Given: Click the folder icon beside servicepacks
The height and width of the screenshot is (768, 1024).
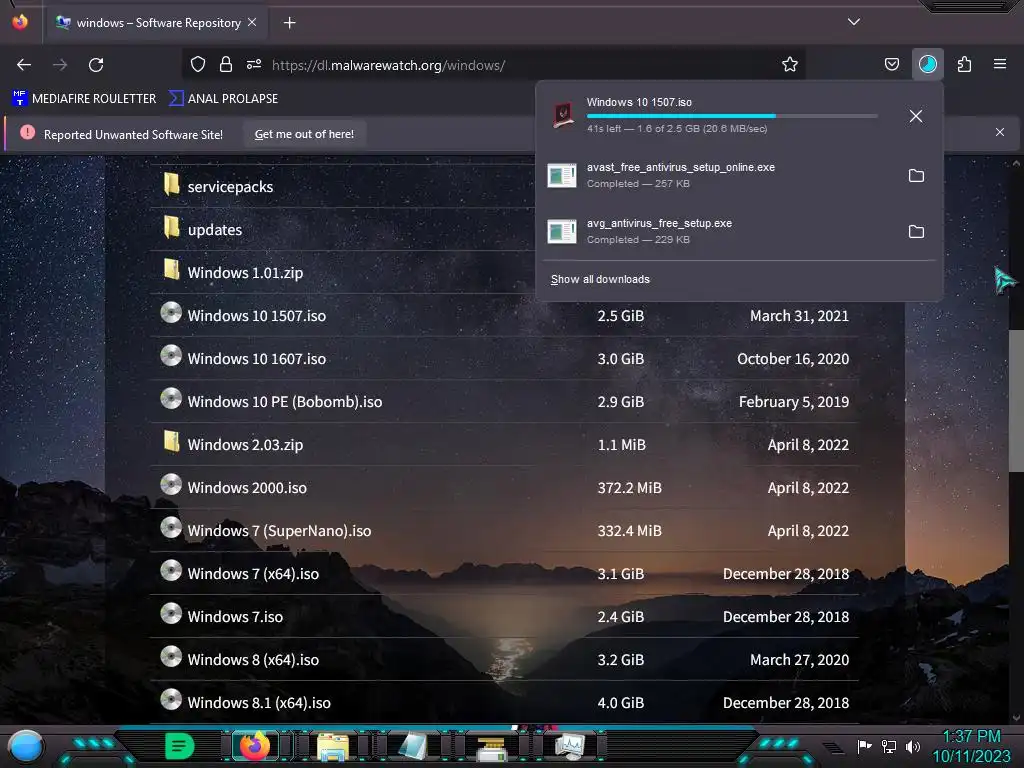Looking at the screenshot, I should pos(171,184).
